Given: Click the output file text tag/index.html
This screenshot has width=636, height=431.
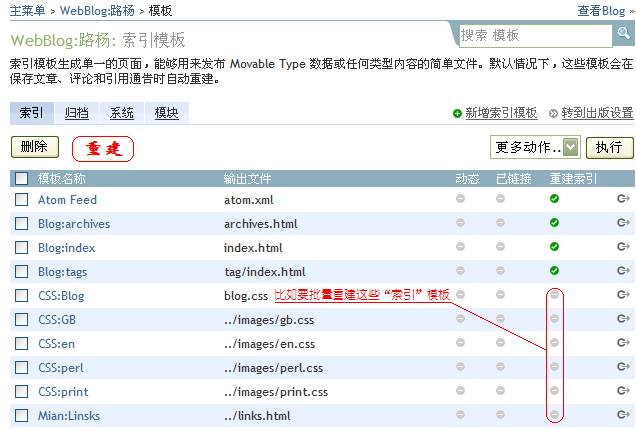Looking at the screenshot, I should click(x=265, y=272).
